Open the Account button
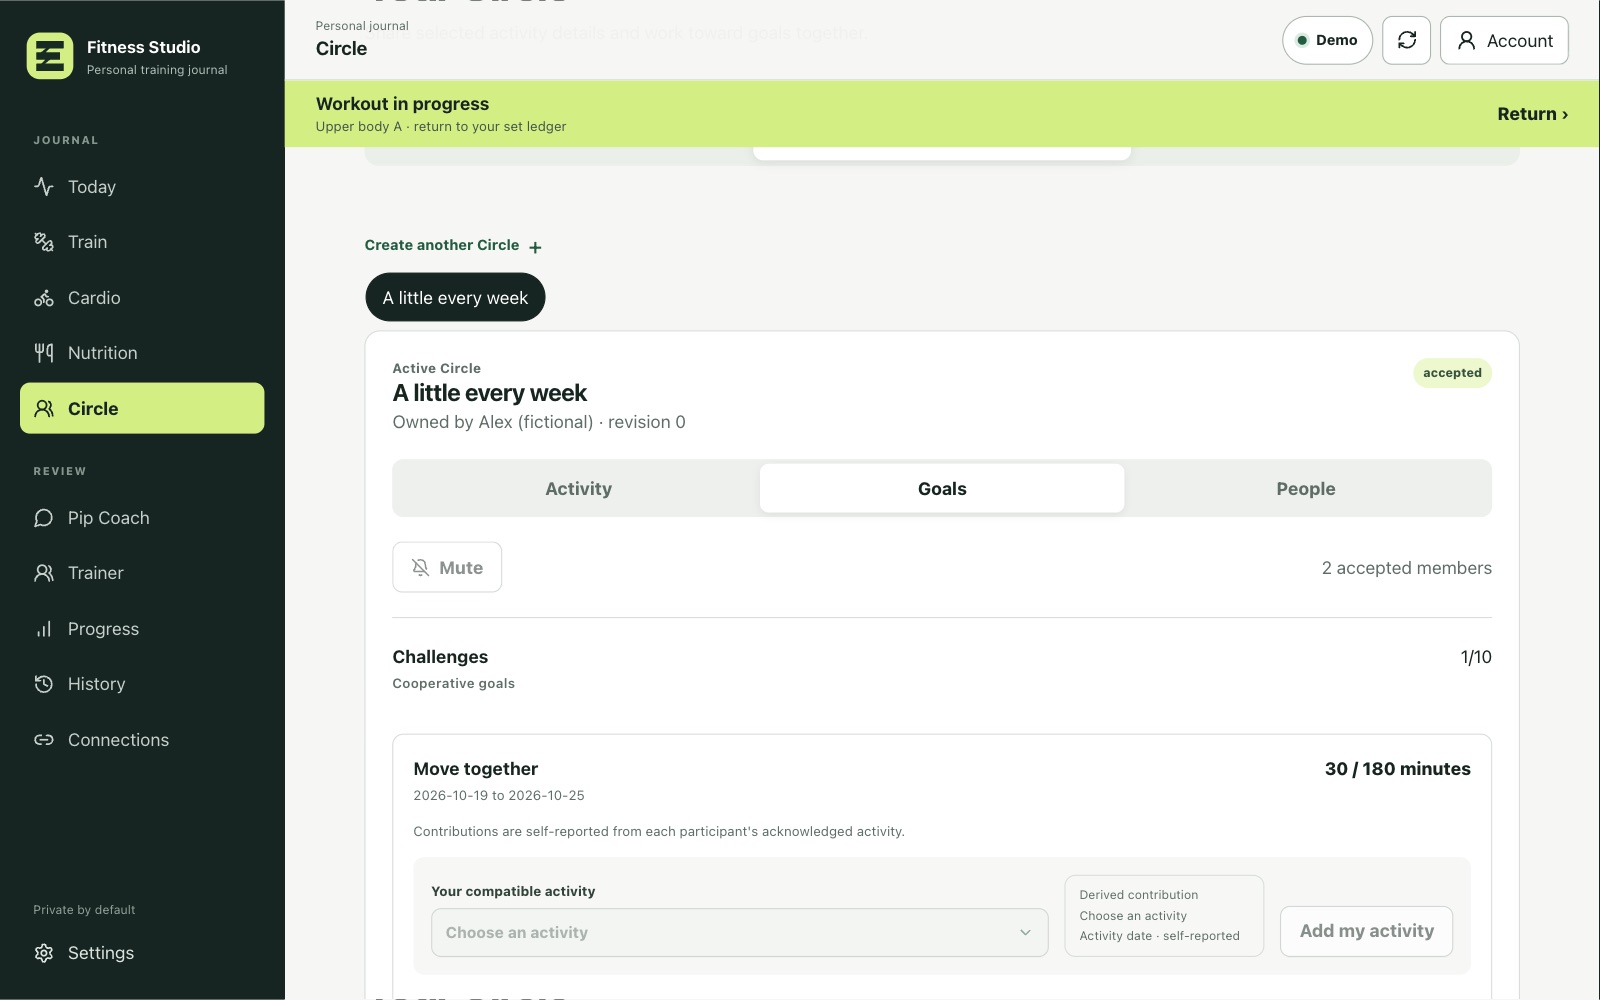Screen dimensions: 1600x1000 click(x=1504, y=40)
